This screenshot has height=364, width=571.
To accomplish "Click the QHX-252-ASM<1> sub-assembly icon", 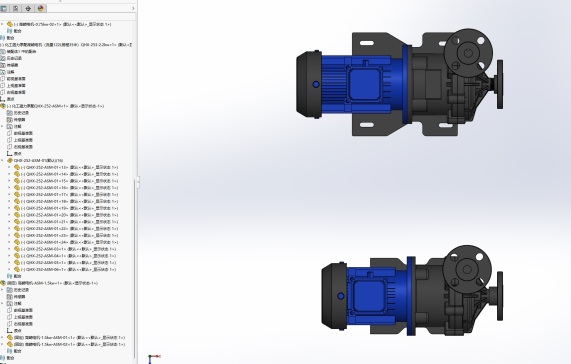I will (3, 106).
